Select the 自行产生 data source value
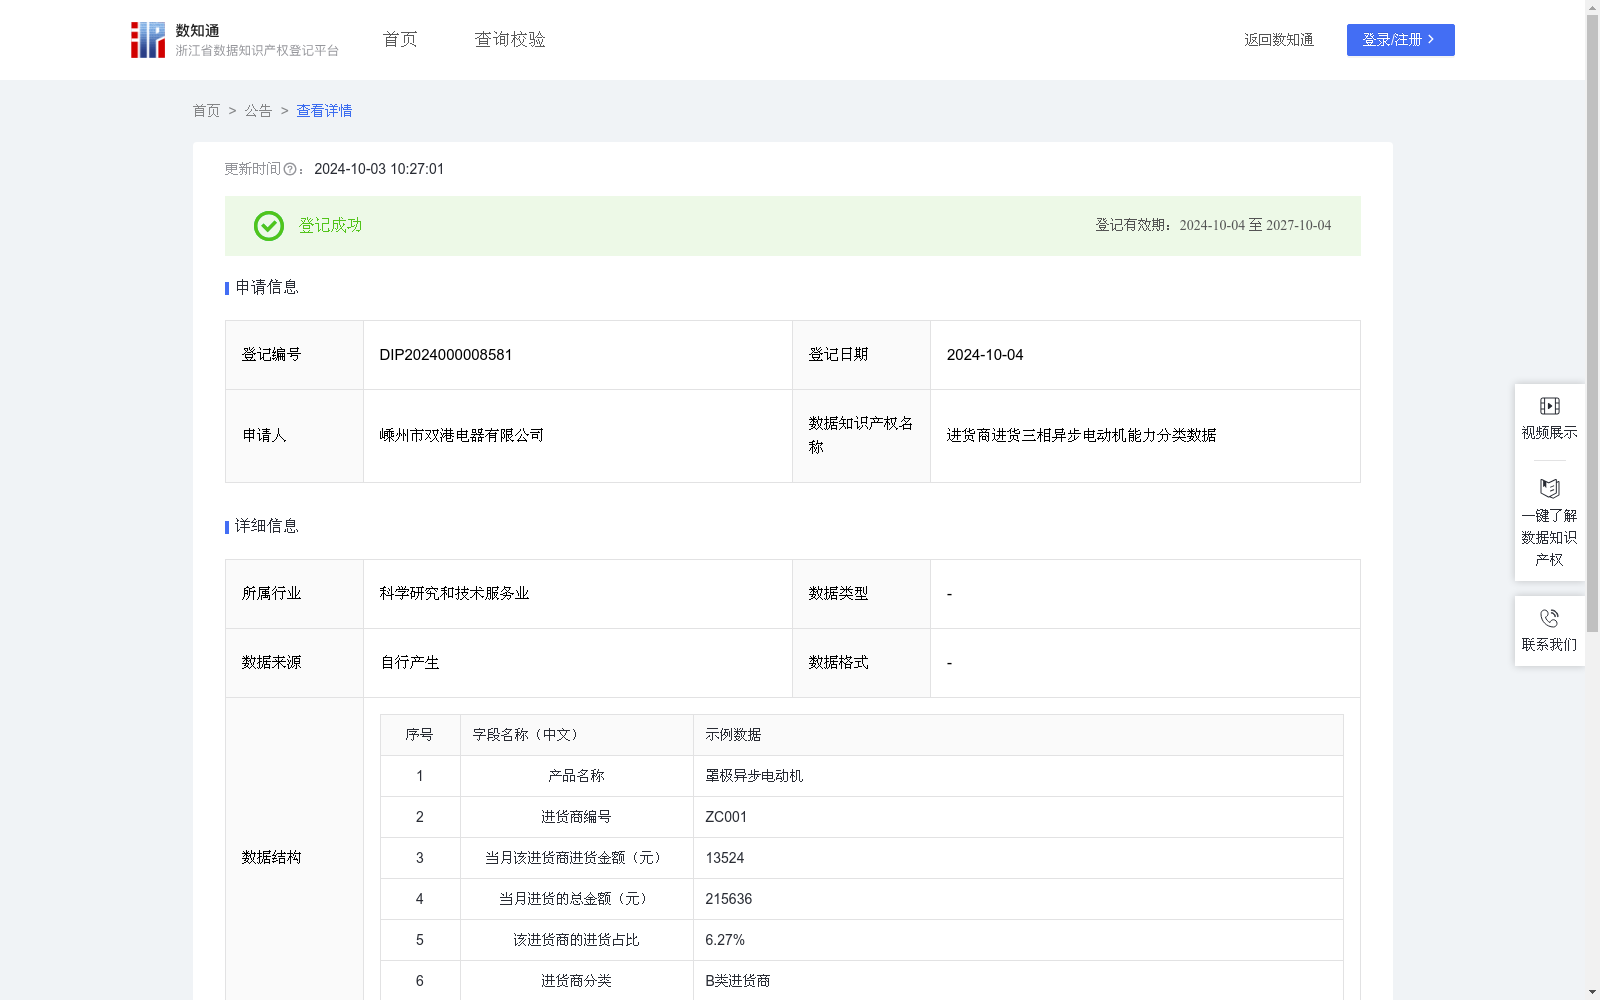 coord(410,662)
